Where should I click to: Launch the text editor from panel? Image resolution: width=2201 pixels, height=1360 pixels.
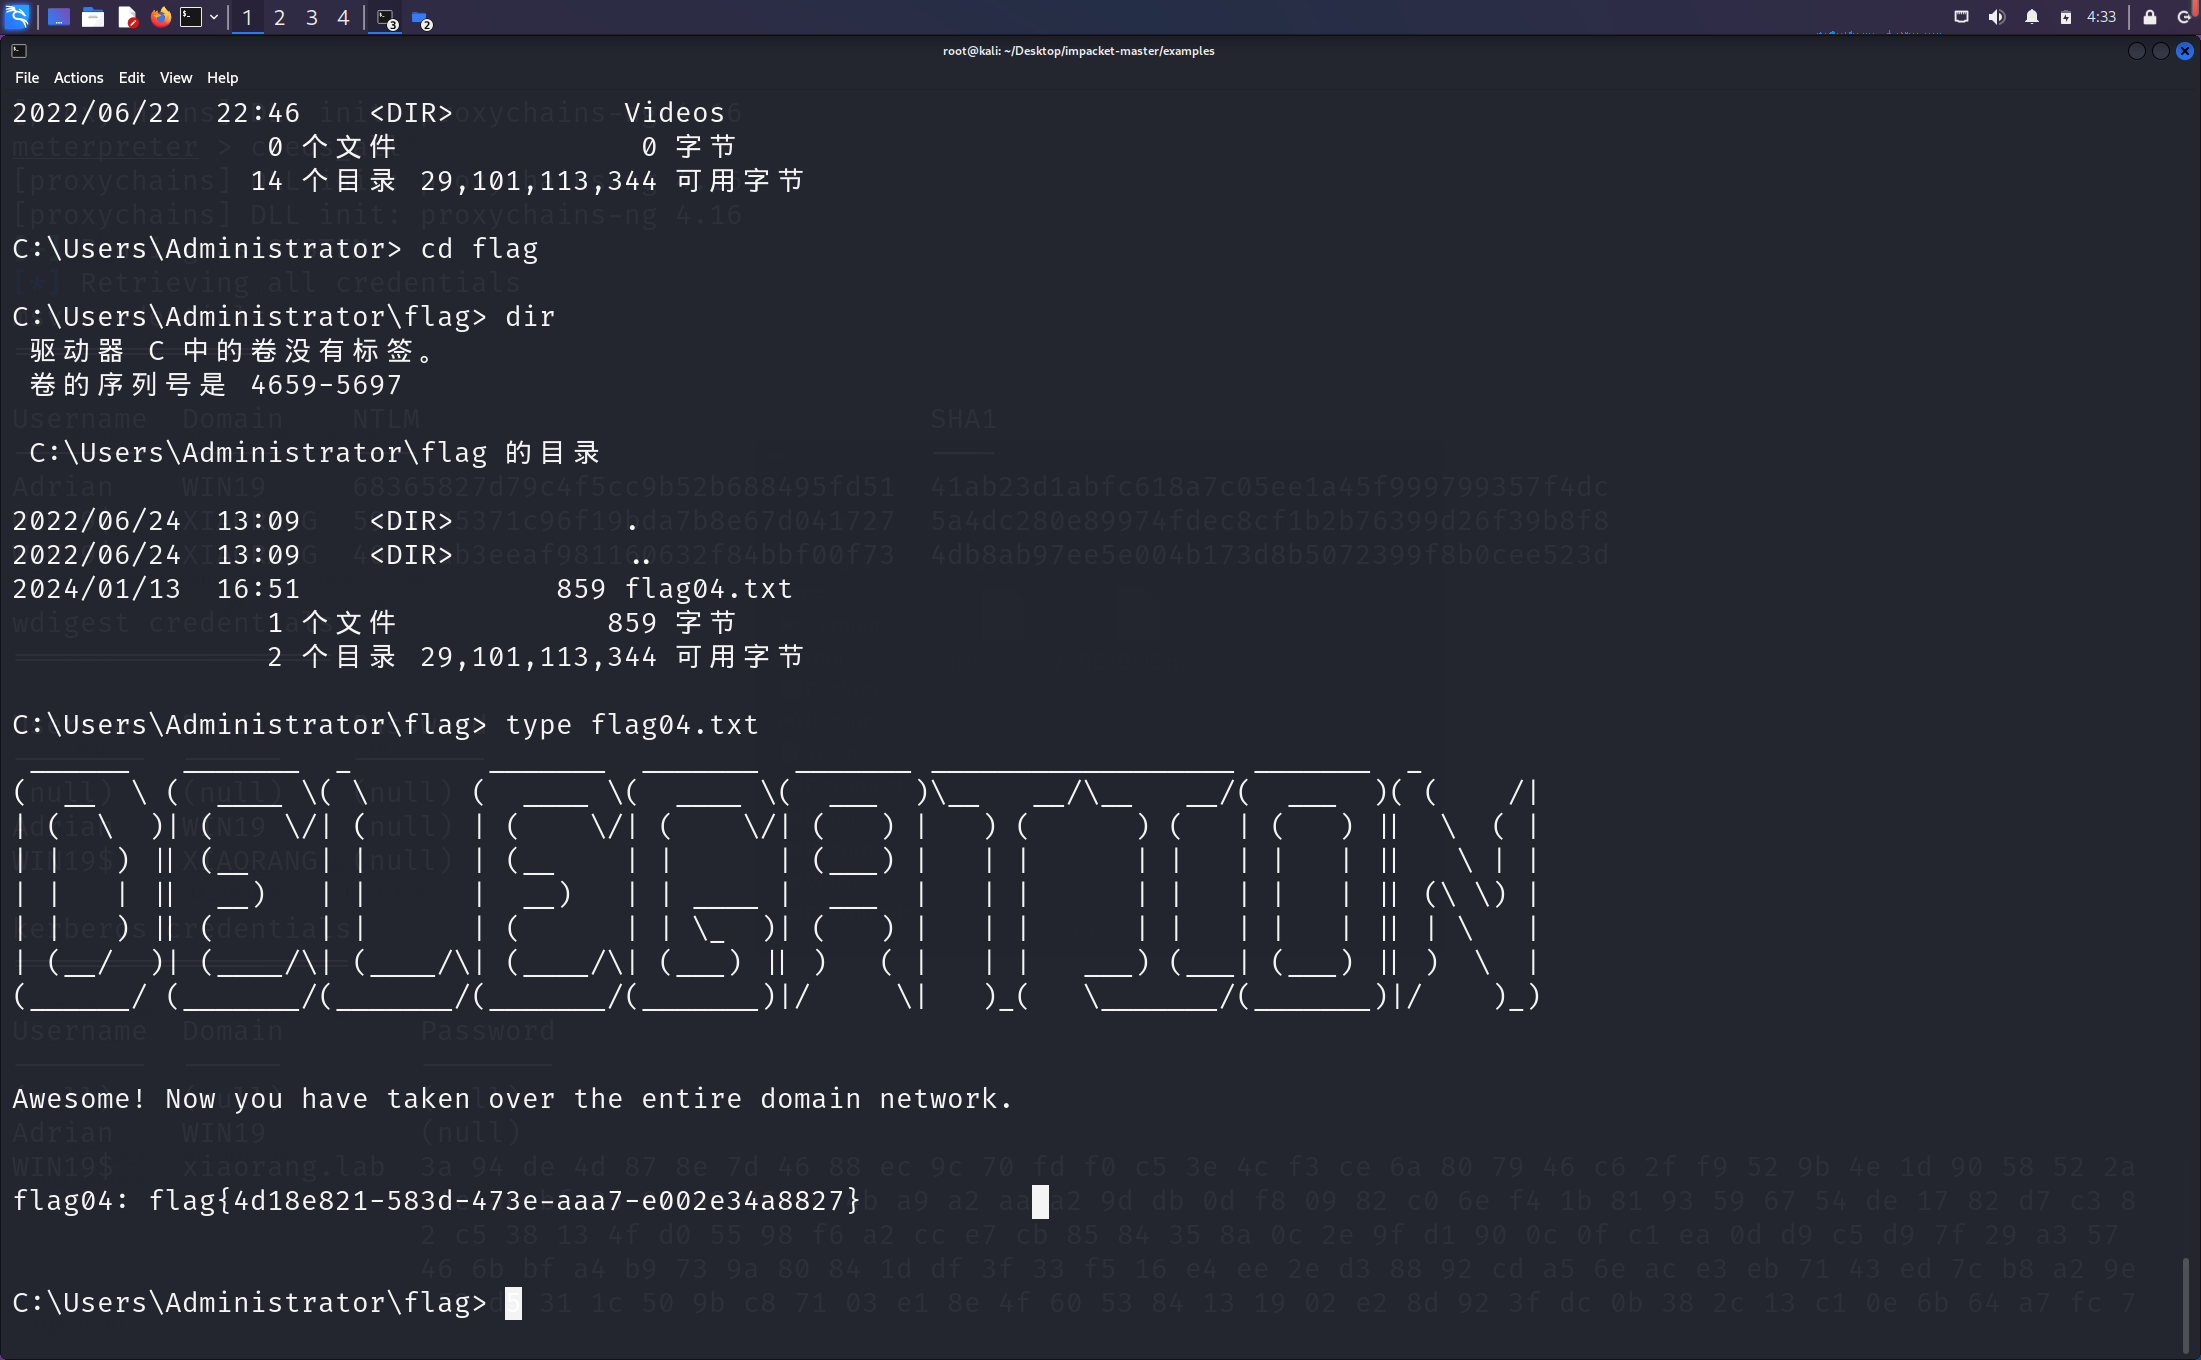[x=127, y=17]
